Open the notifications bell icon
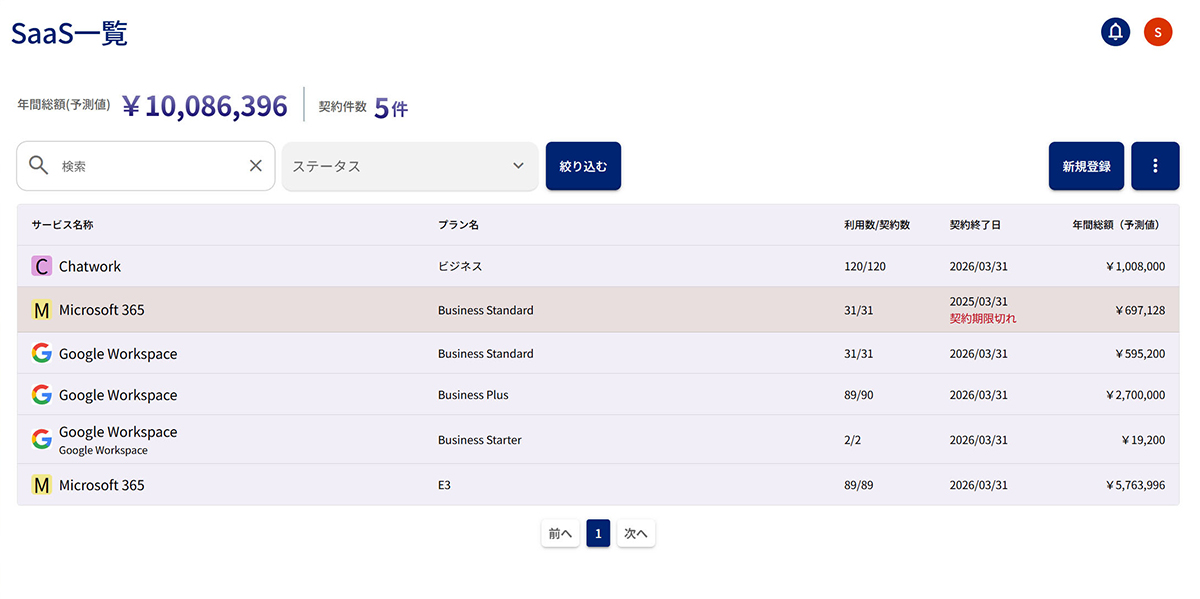The width and height of the screenshot is (1200, 599). (1115, 32)
